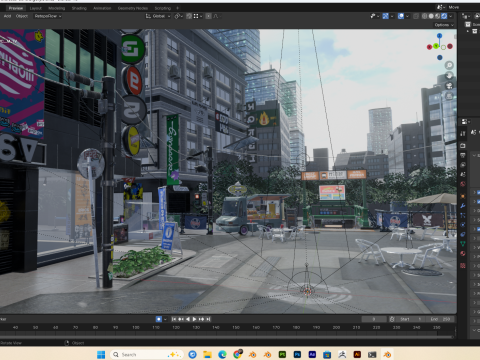Image resolution: width=480 pixels, height=360 pixels.
Task: Toggle proportional editing button
Action: (208, 16)
